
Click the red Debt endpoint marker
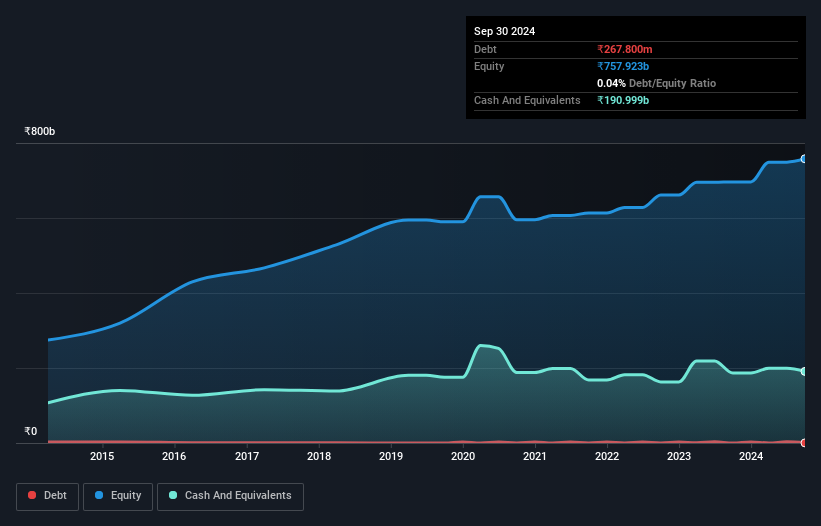[x=804, y=442]
